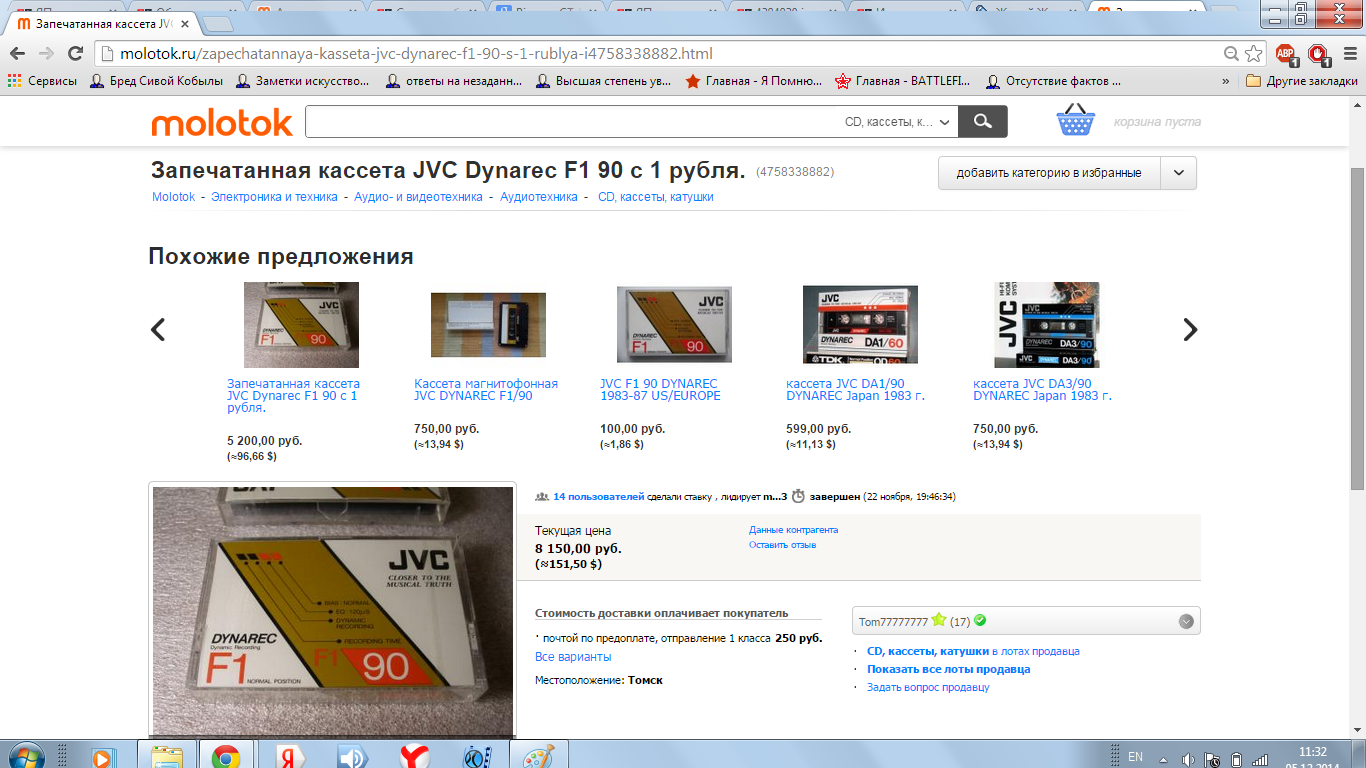Open the Paint palette taskbar icon
1366x768 pixels.
click(539, 757)
